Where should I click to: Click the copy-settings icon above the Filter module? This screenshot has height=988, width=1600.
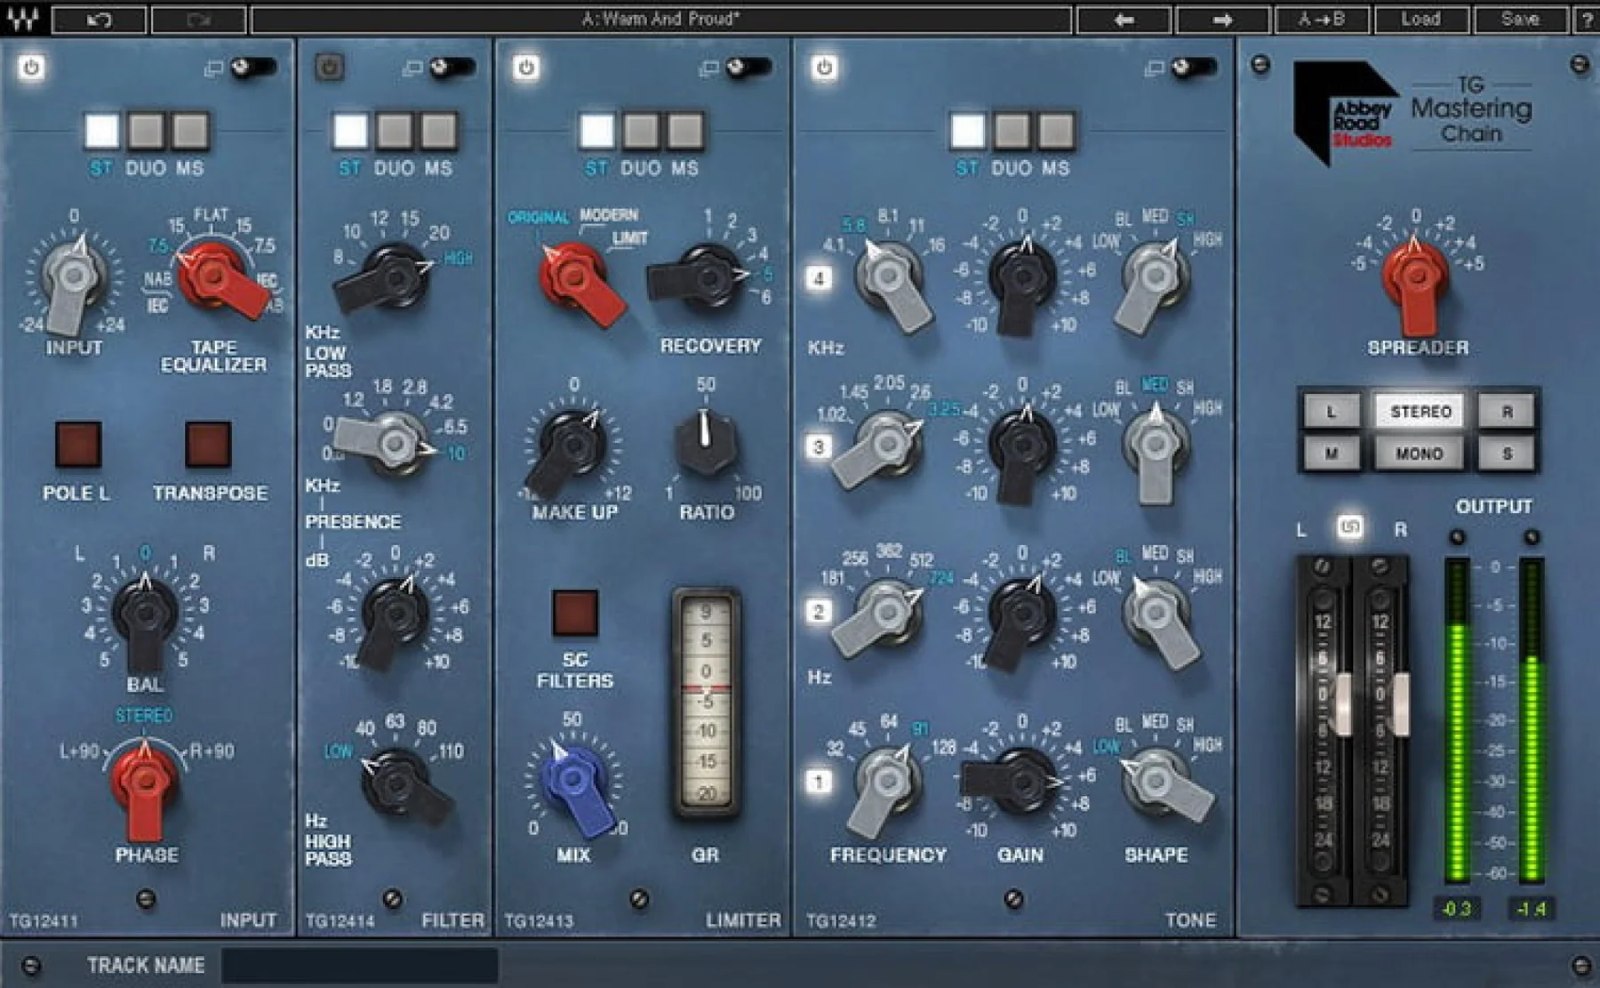tap(414, 66)
